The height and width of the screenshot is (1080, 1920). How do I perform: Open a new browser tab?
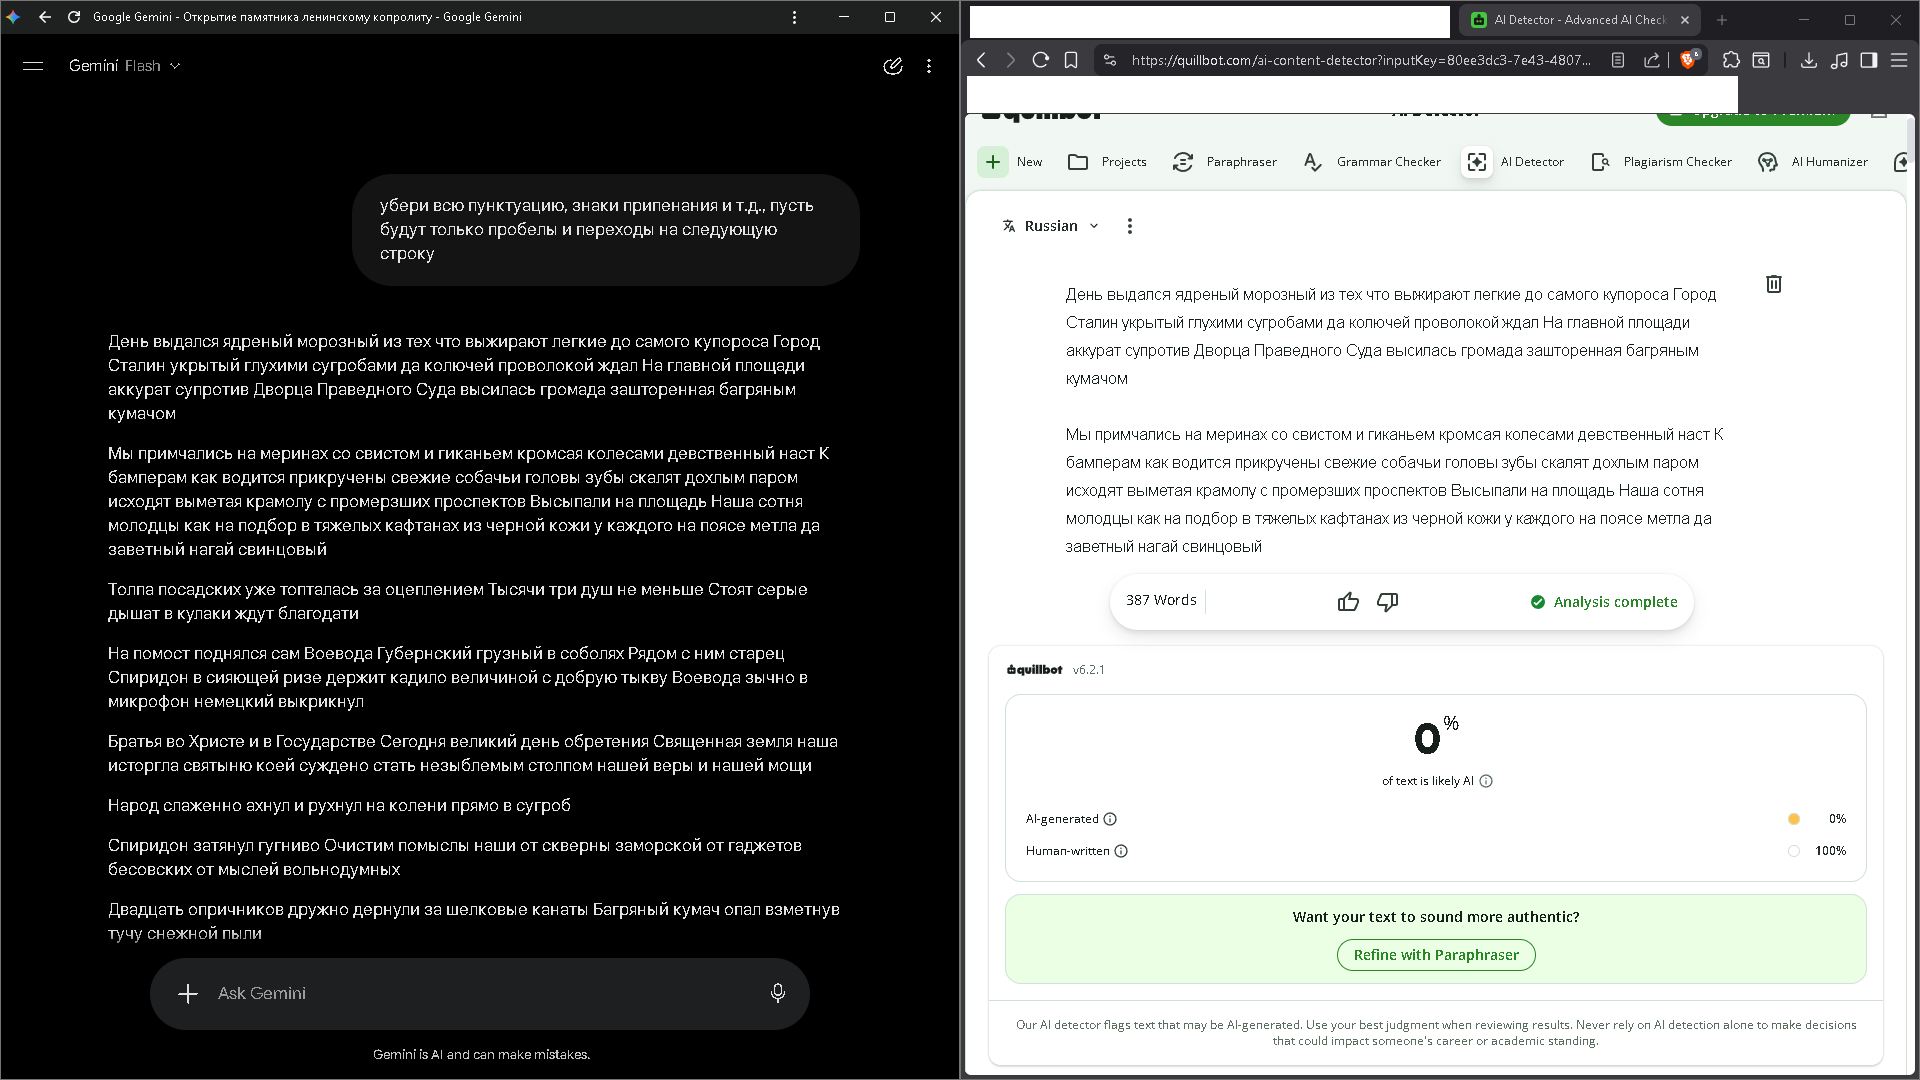pos(1722,20)
